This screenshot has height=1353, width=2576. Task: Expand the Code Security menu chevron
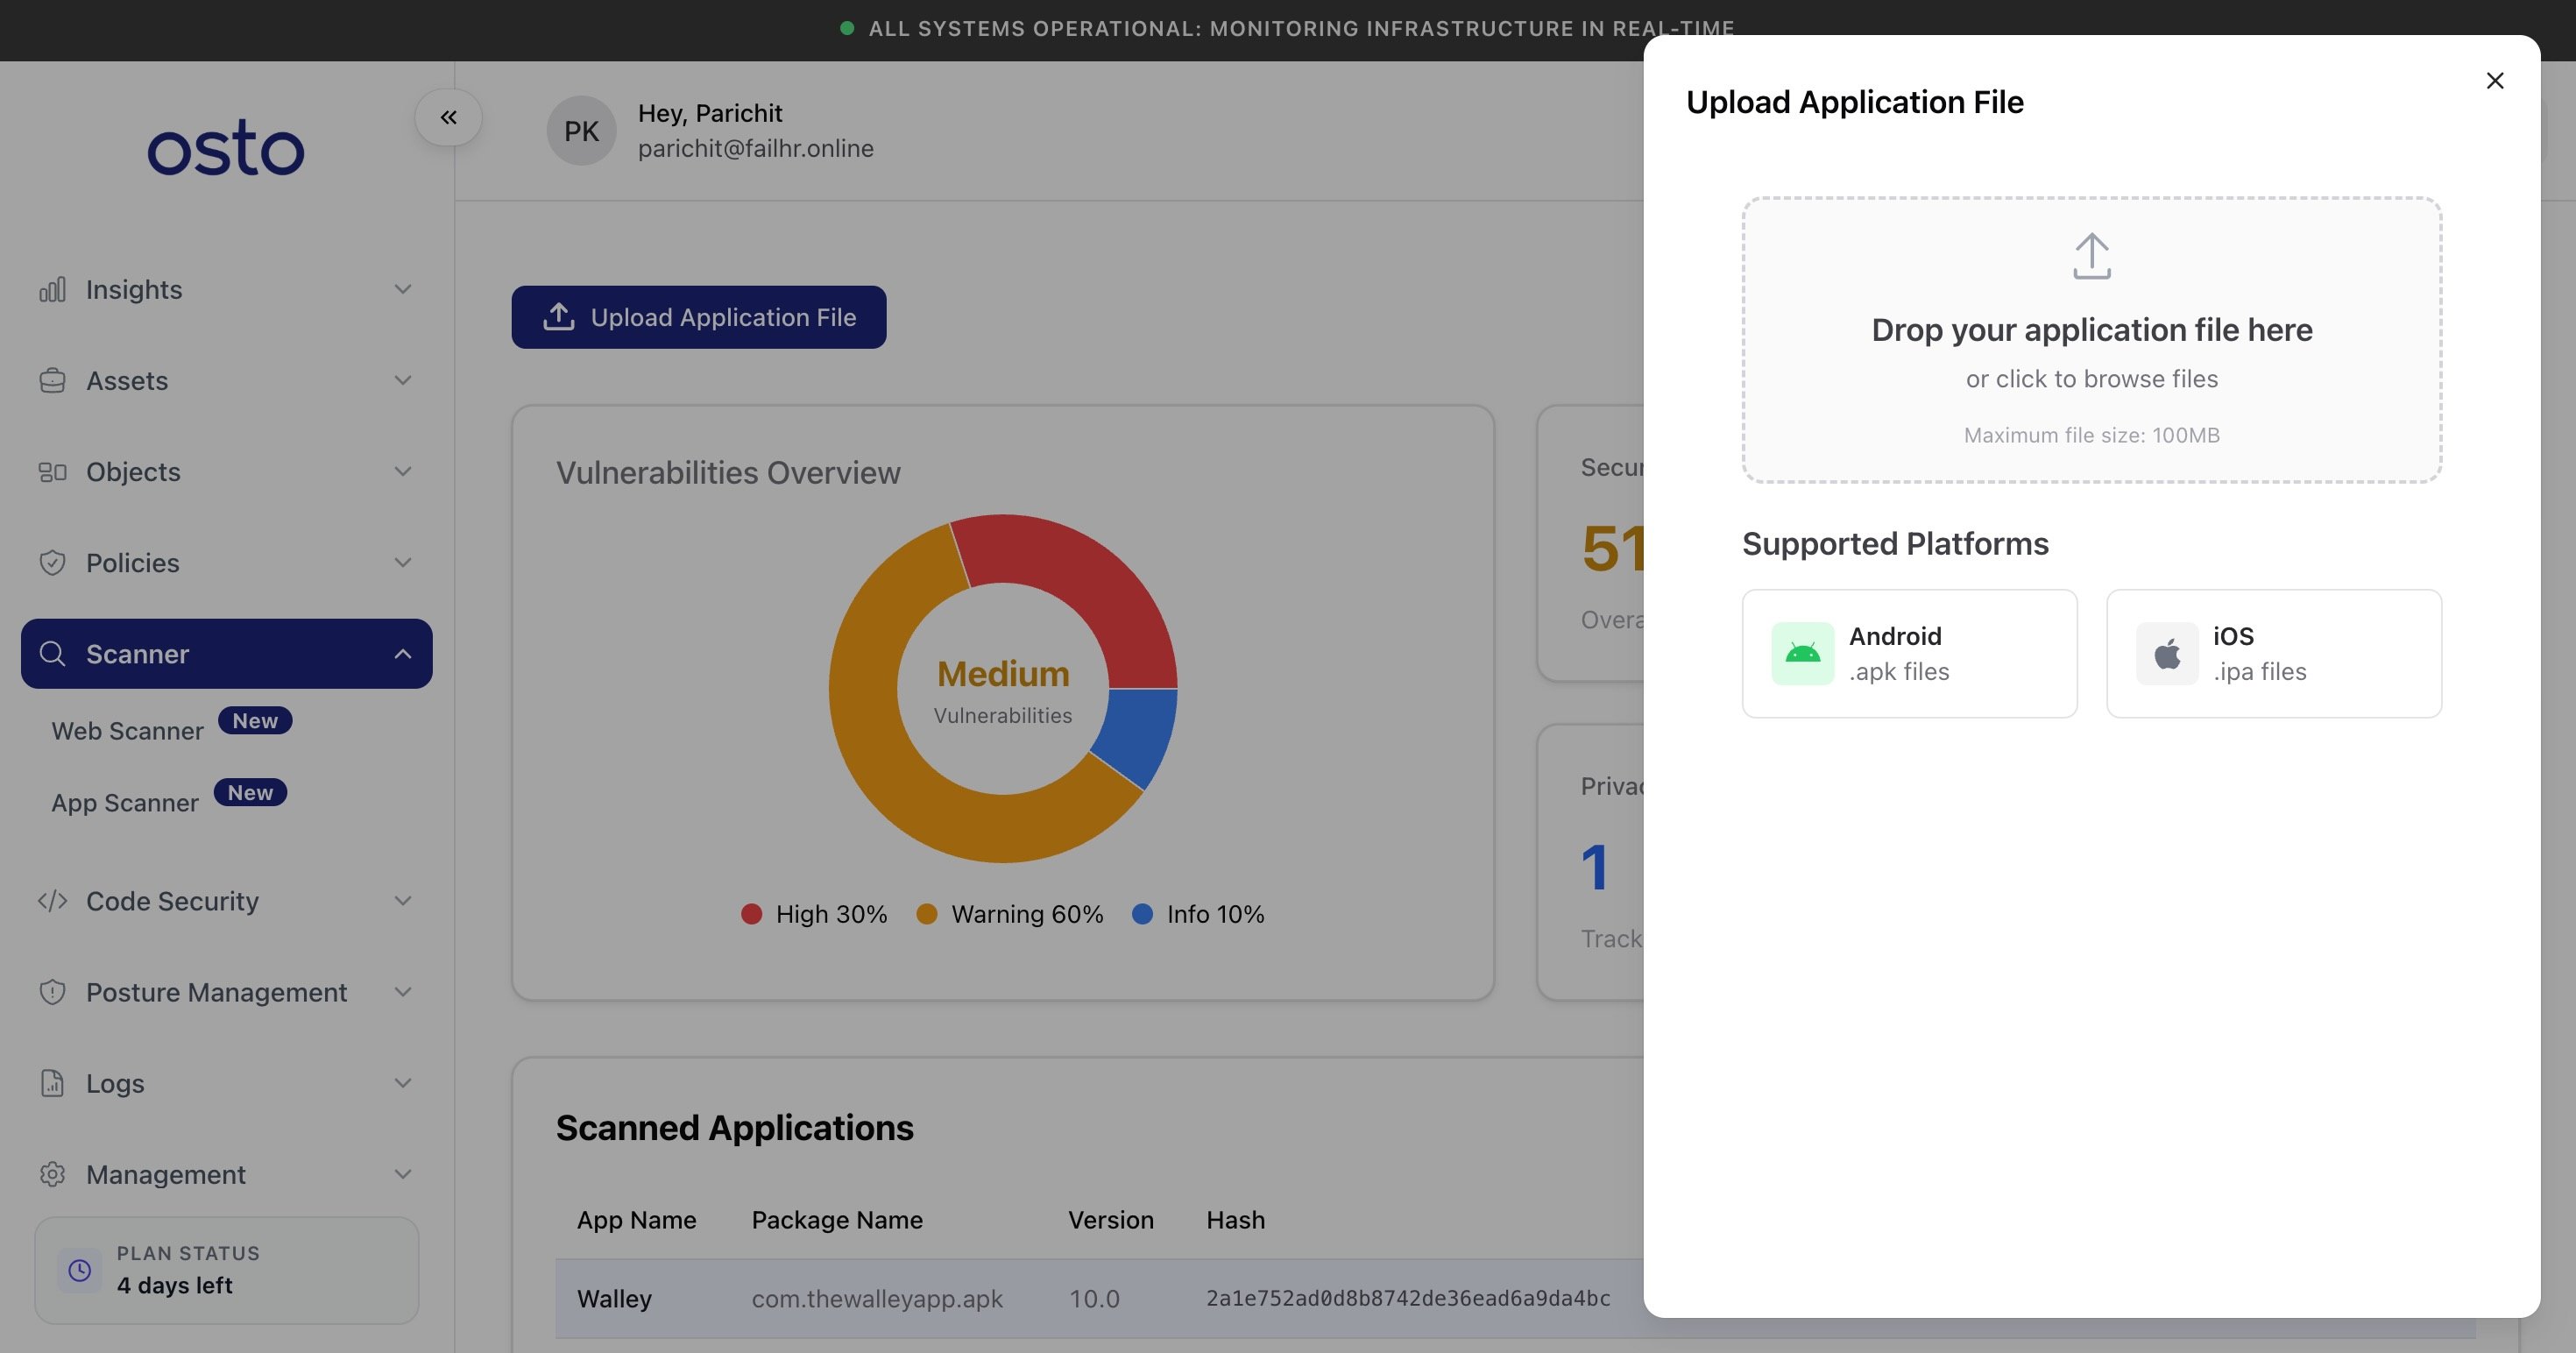click(403, 900)
